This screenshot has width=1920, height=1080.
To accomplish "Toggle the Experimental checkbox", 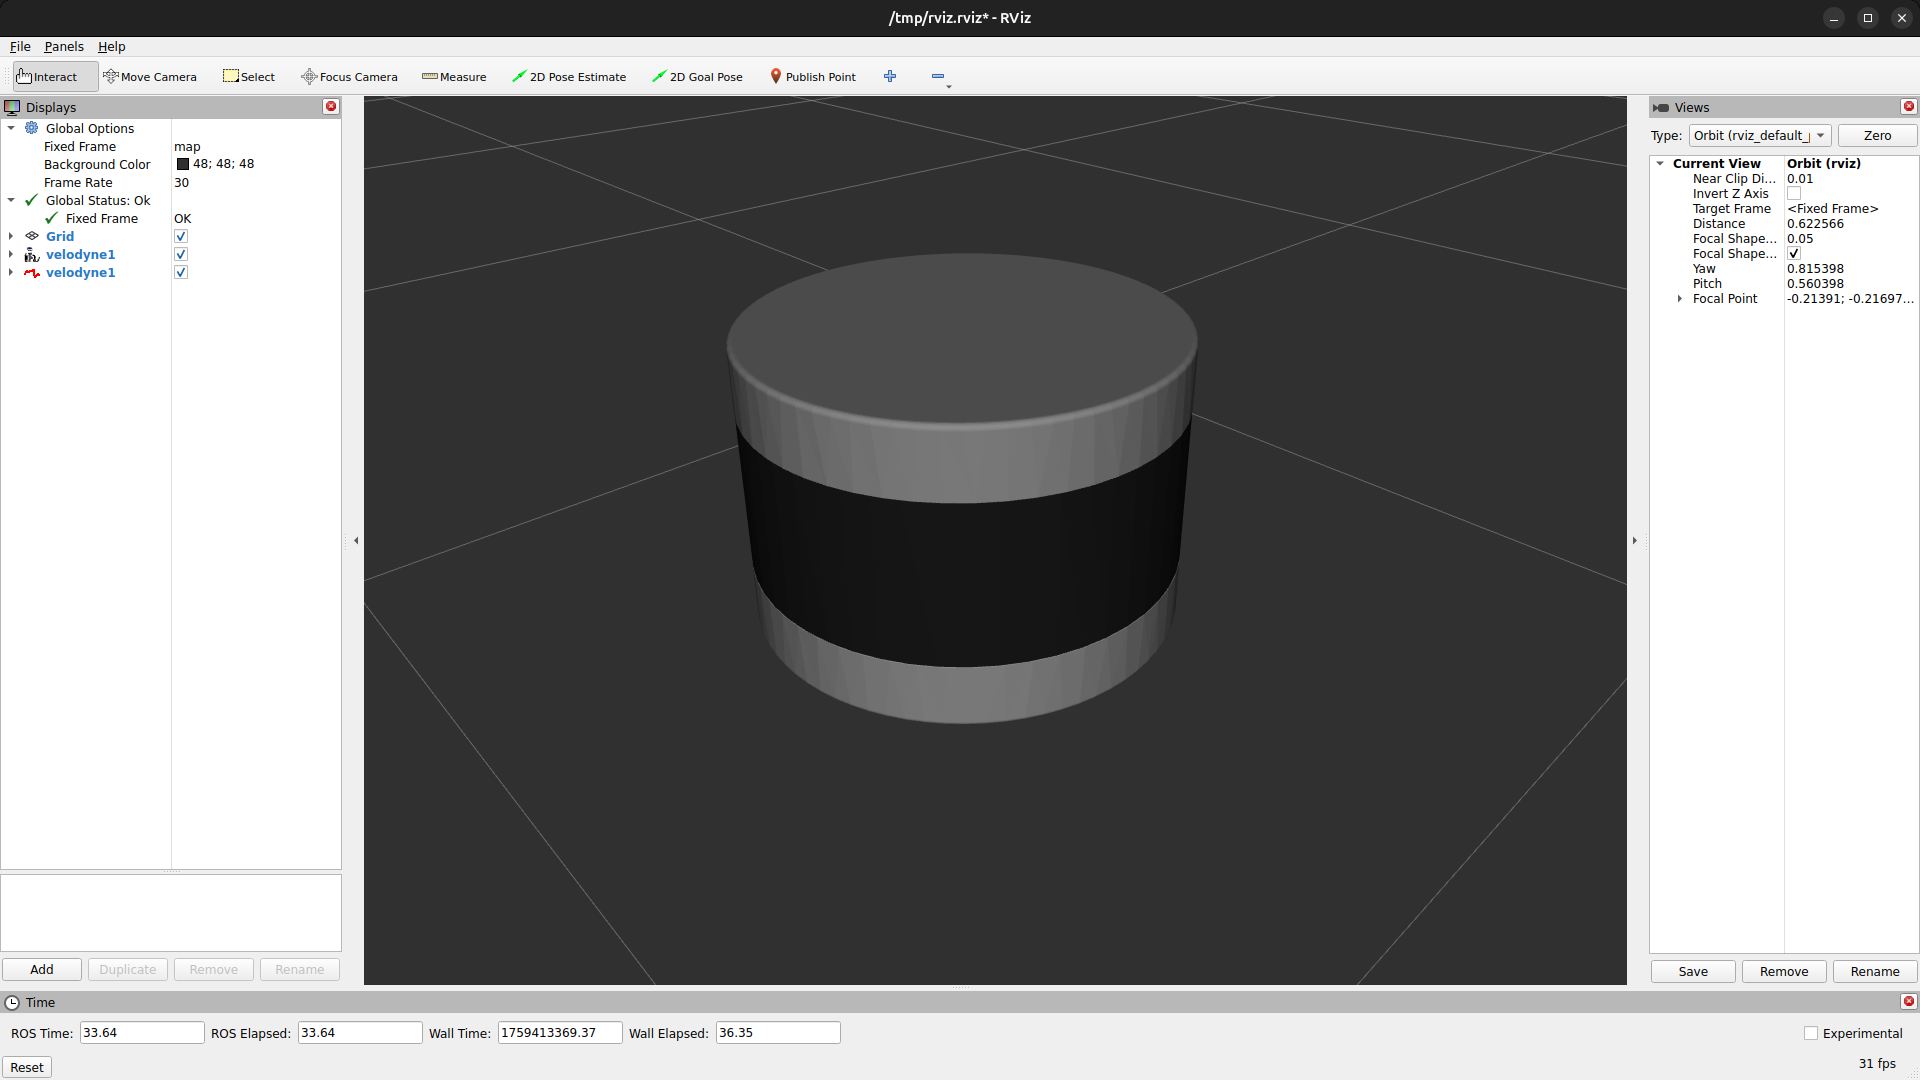I will (1811, 1034).
